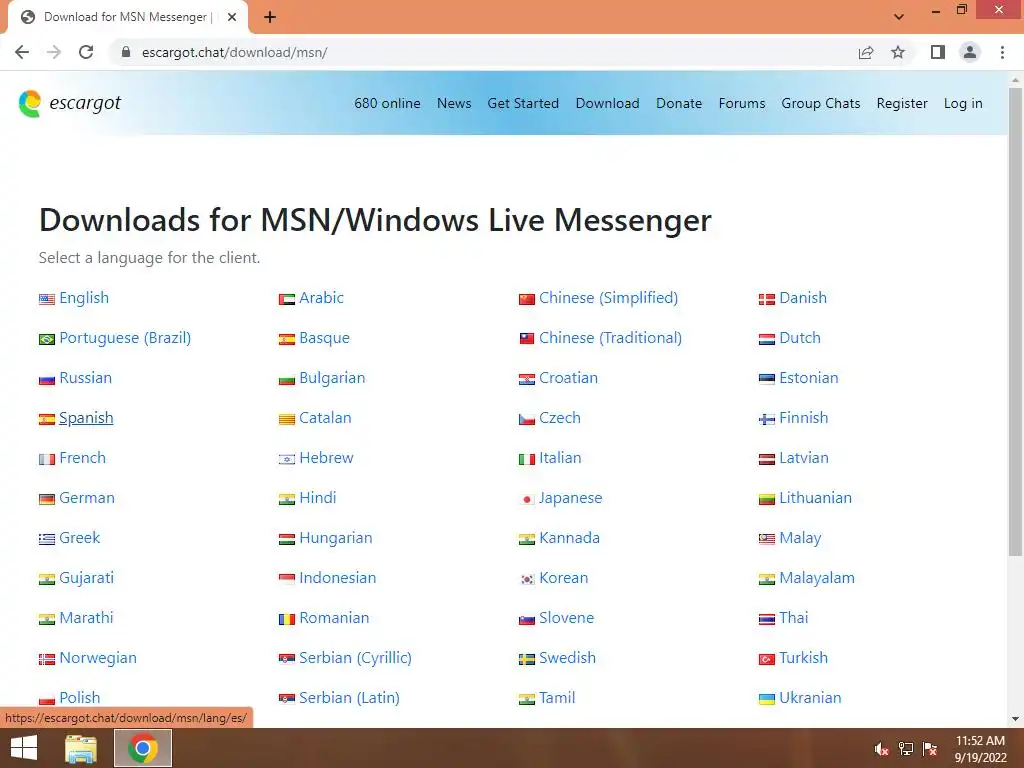Click the Brazil flag beside Portuguese
1024x768 pixels.
(47, 339)
